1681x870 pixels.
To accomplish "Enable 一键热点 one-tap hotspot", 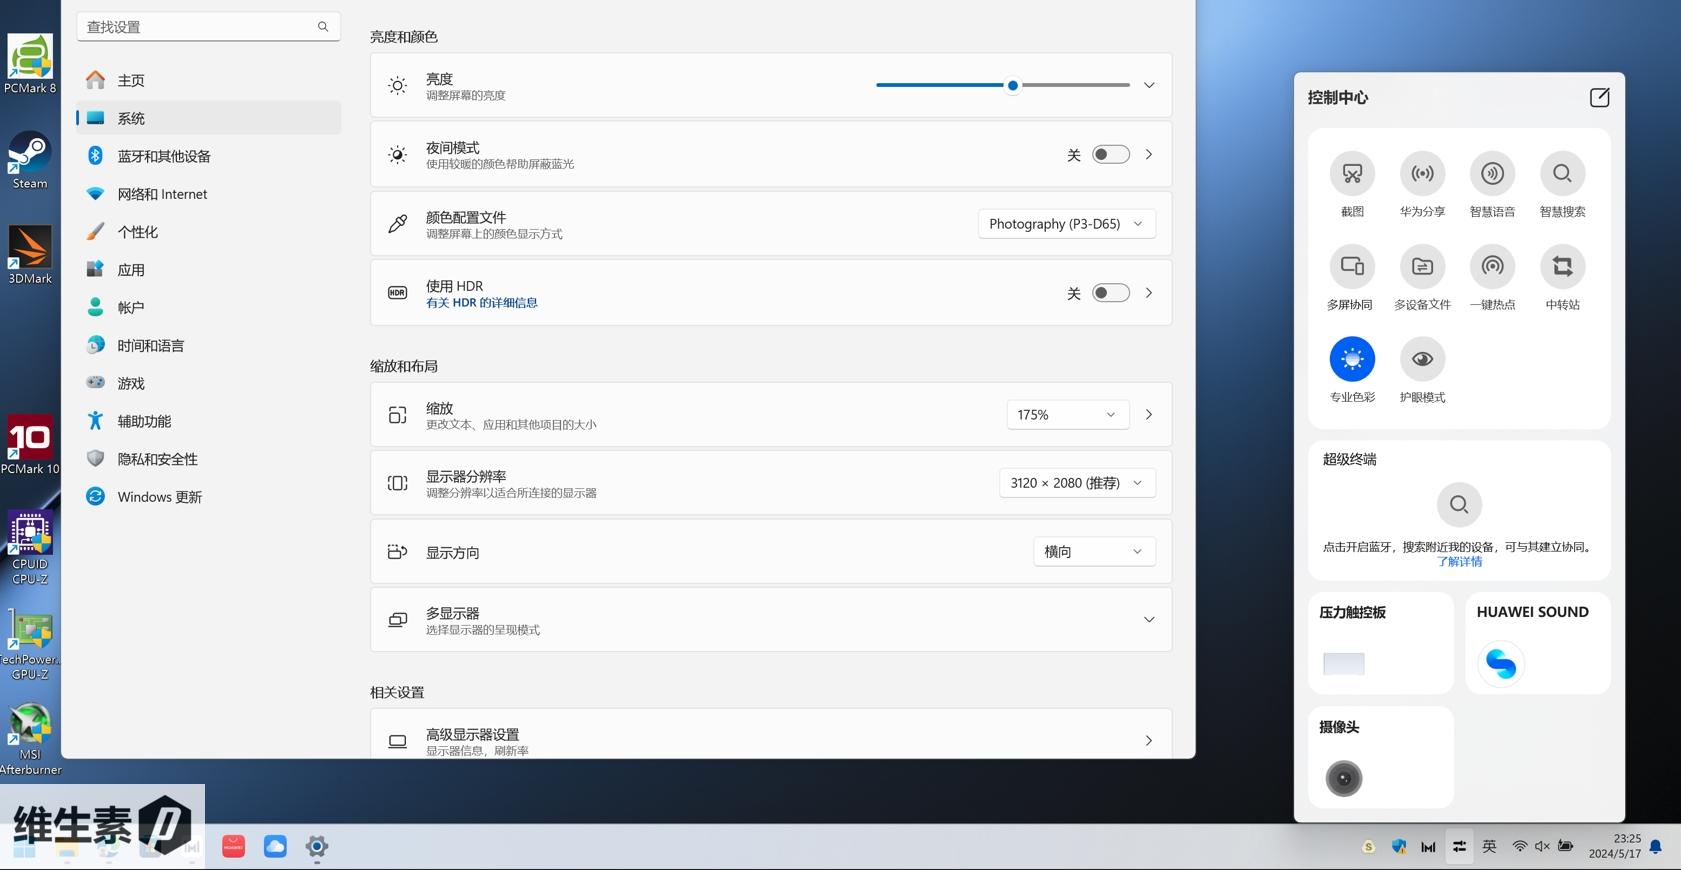I will (x=1492, y=267).
